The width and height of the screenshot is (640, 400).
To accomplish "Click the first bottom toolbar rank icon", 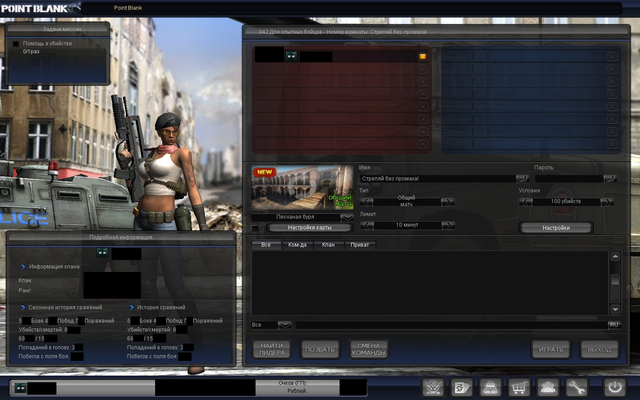I will tap(432, 386).
